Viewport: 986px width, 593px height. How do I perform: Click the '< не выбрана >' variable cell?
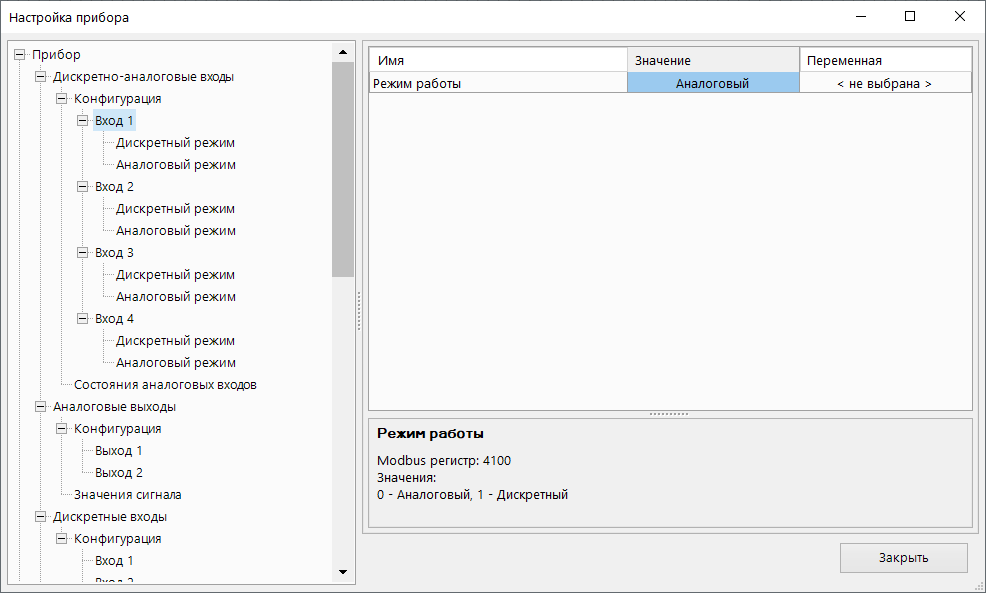pyautogui.click(x=884, y=84)
